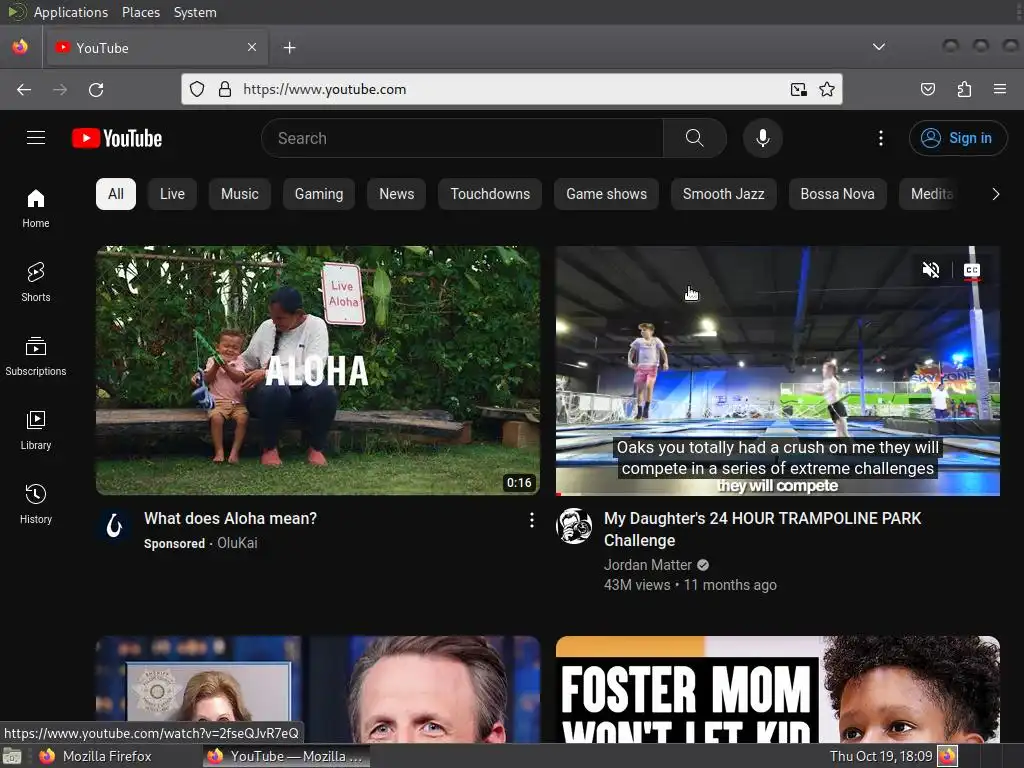Open the trampoline park video preview
Screen dimensions: 1024x768
point(777,370)
